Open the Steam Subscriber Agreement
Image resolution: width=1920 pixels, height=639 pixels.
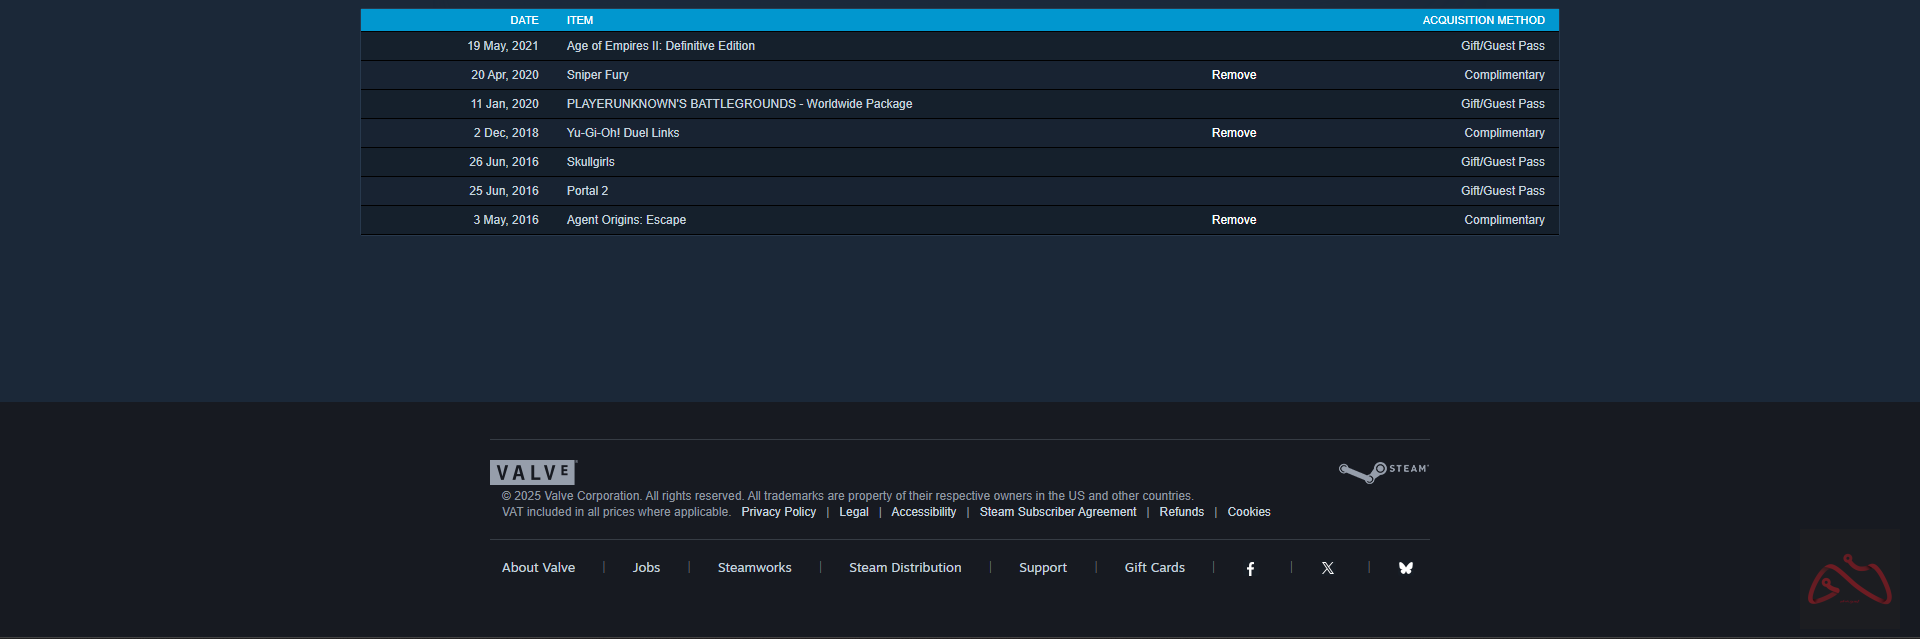(x=1057, y=512)
